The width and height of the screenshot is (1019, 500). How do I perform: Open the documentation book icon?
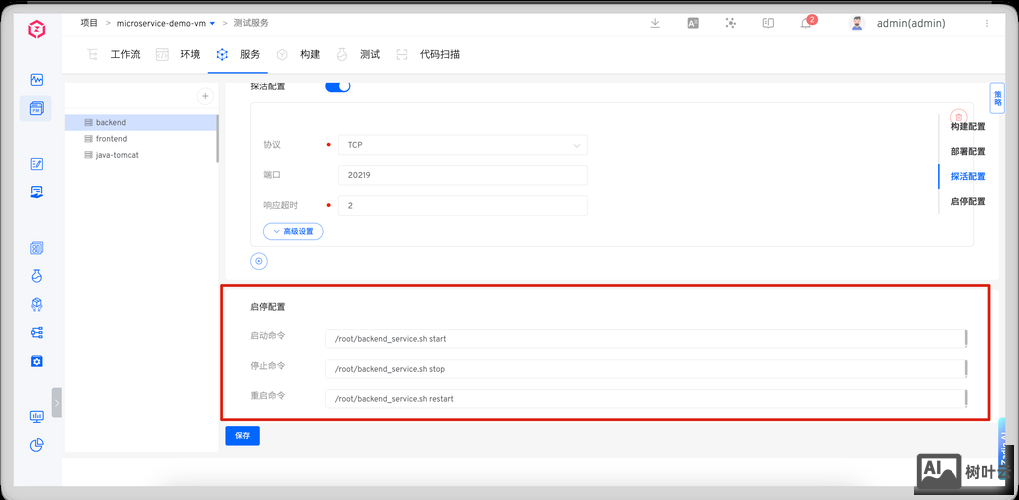(768, 23)
